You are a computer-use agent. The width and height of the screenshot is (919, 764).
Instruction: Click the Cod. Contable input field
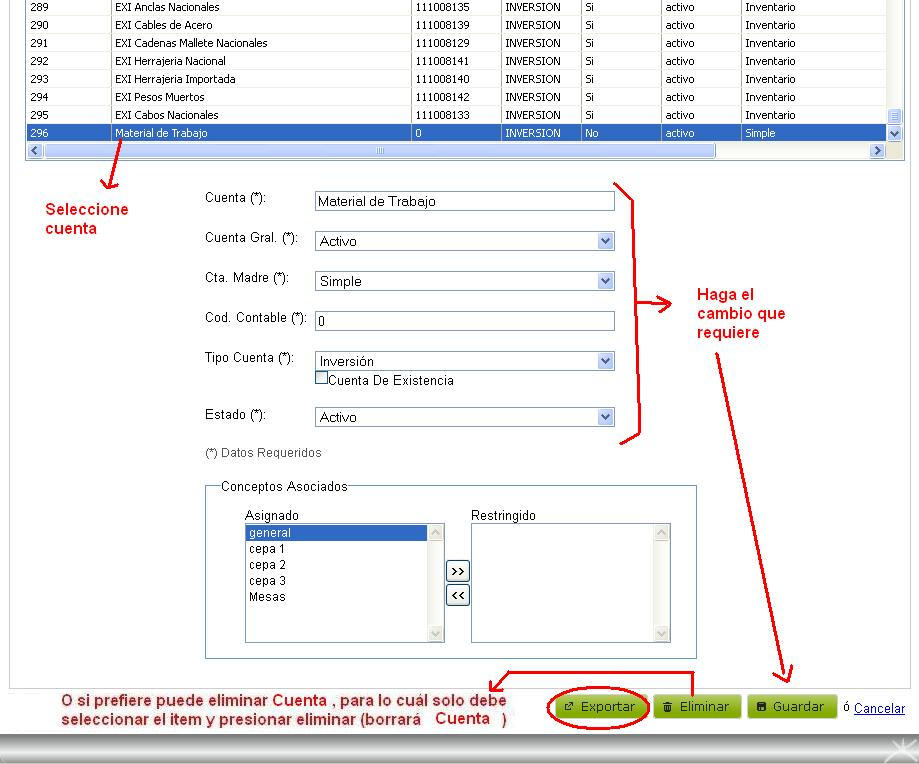(464, 320)
